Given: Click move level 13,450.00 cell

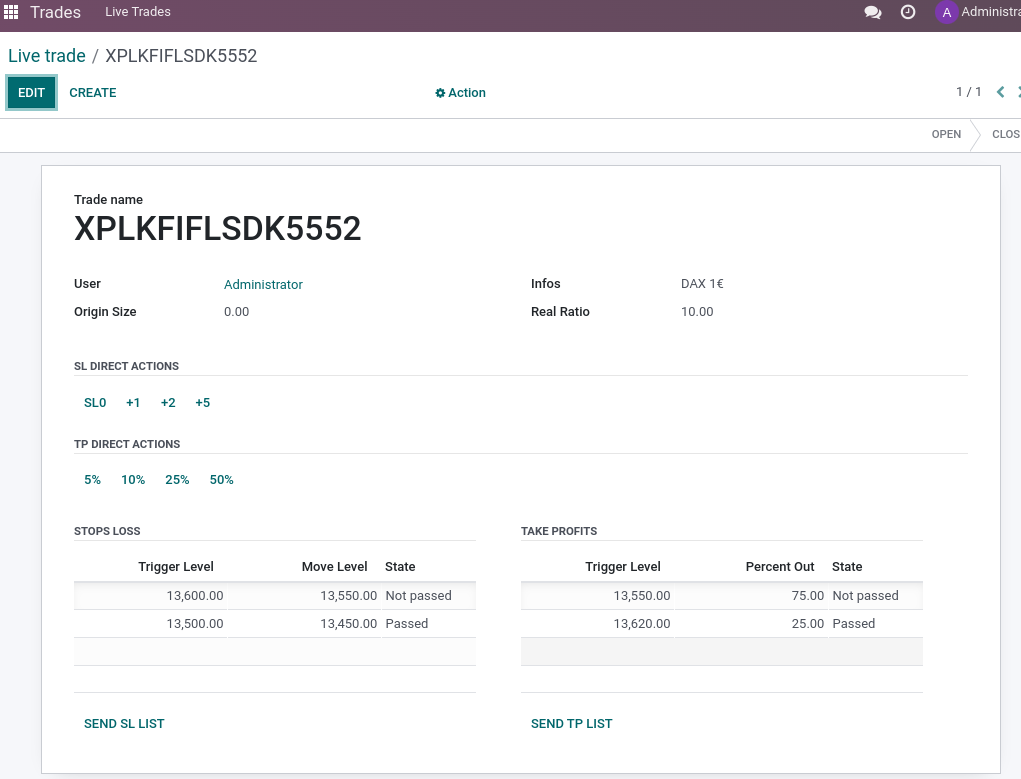Looking at the screenshot, I should pyautogui.click(x=304, y=623).
